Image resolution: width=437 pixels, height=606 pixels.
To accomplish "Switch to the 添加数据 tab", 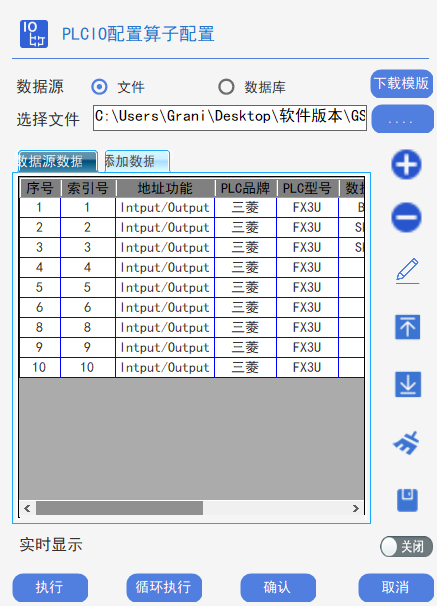I will tap(137, 161).
